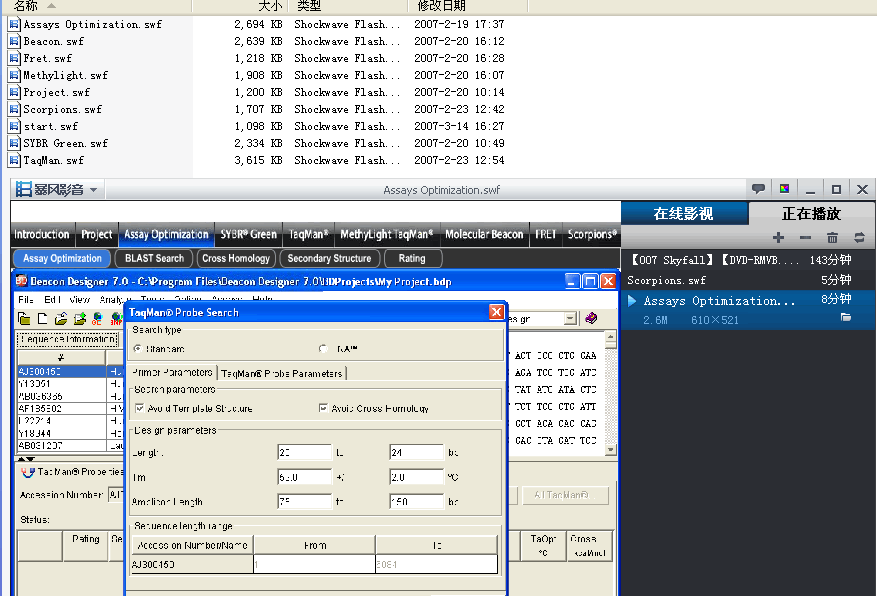
Task: Go to SYBR Green section
Action: click(x=248, y=234)
